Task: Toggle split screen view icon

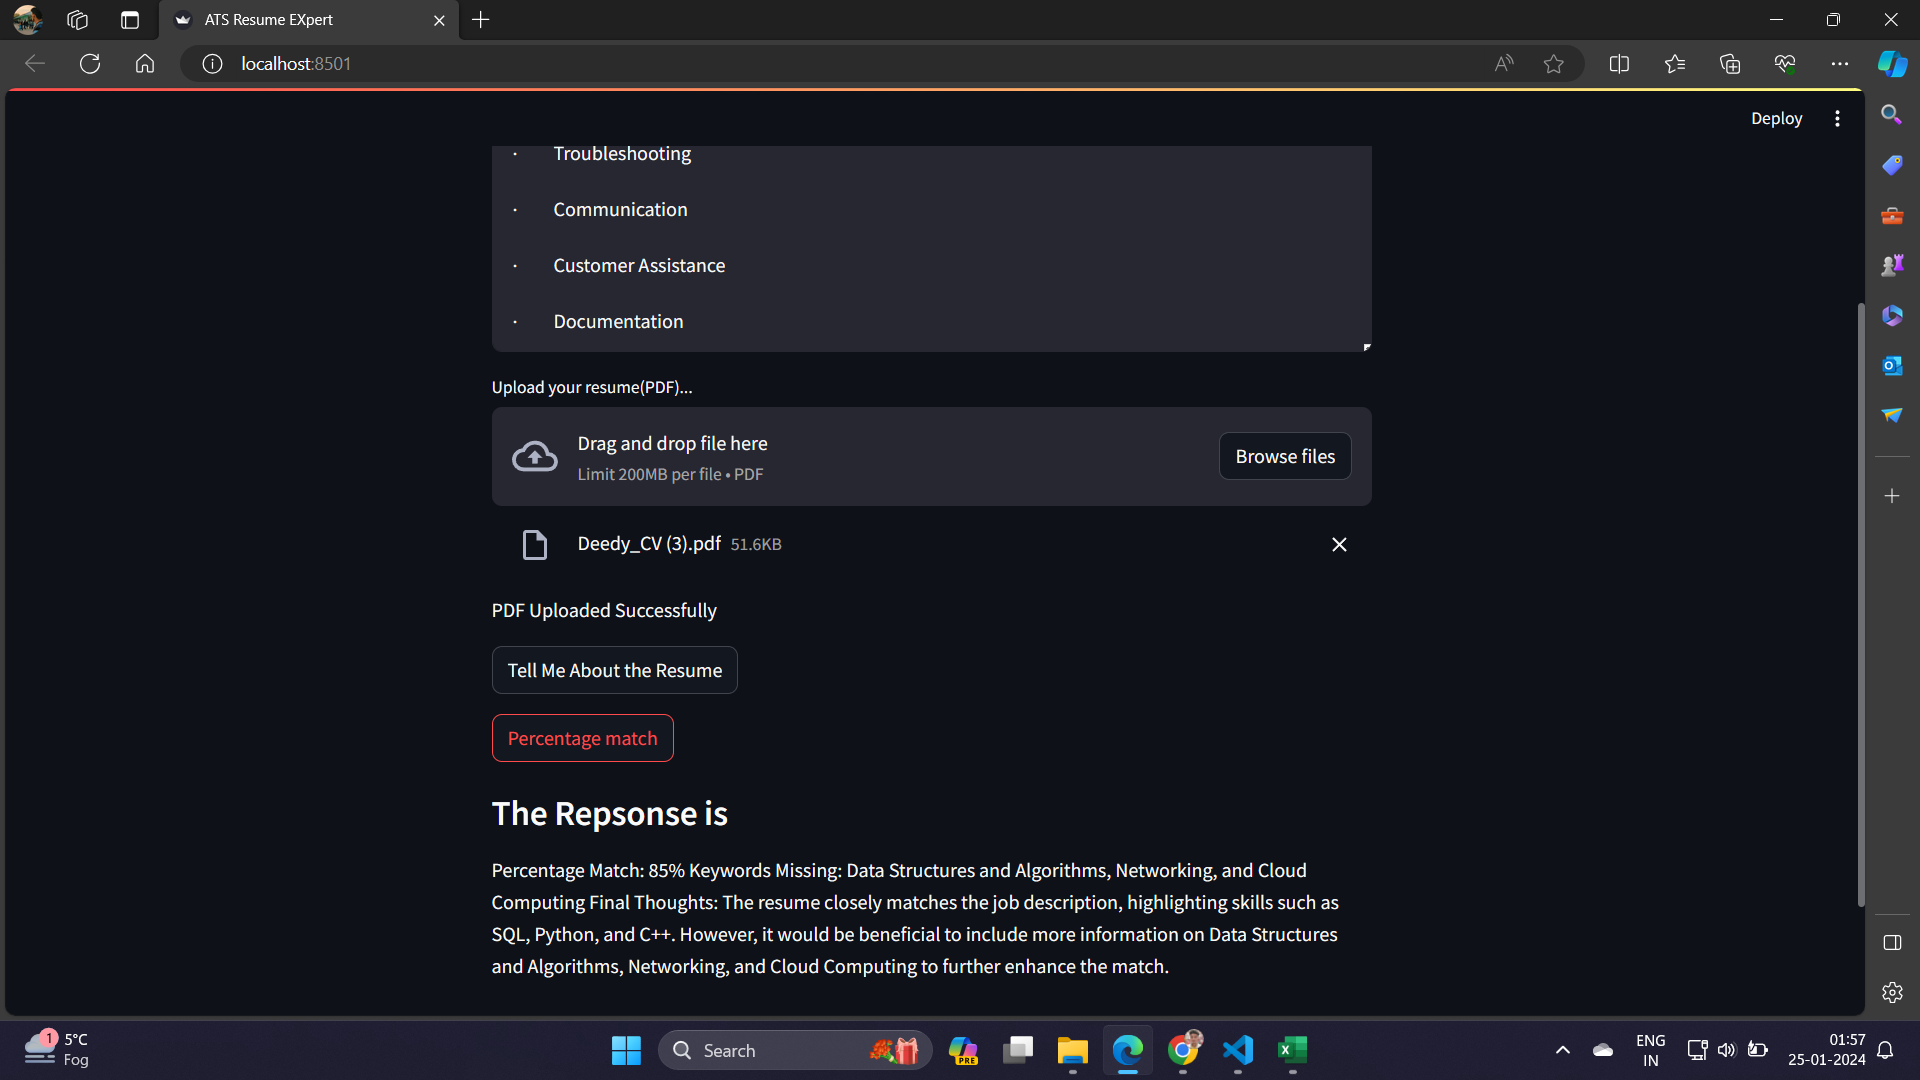Action: 1619,64
